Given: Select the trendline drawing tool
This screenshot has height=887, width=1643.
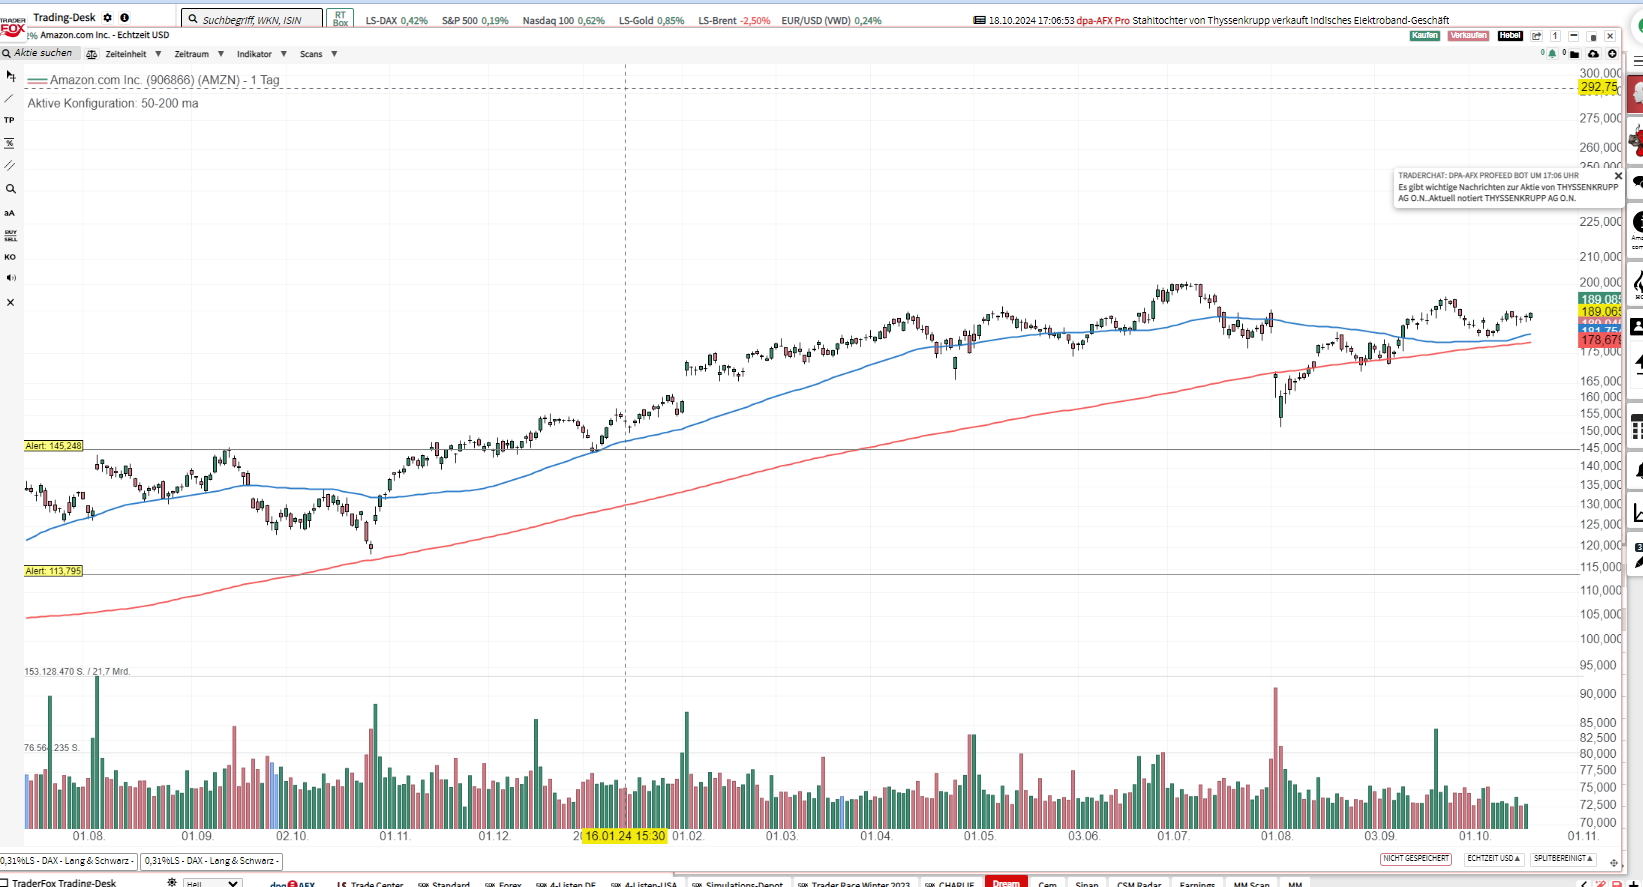Looking at the screenshot, I should [9, 97].
